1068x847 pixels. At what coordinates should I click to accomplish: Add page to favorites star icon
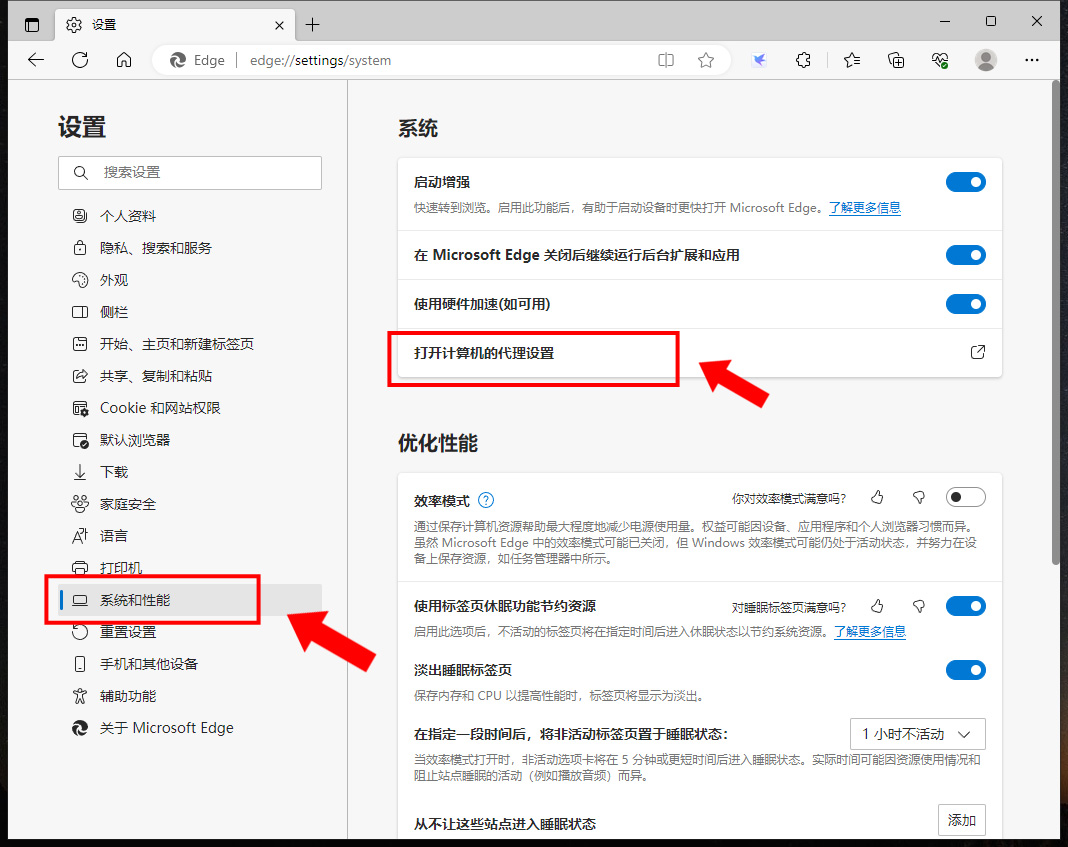[706, 60]
